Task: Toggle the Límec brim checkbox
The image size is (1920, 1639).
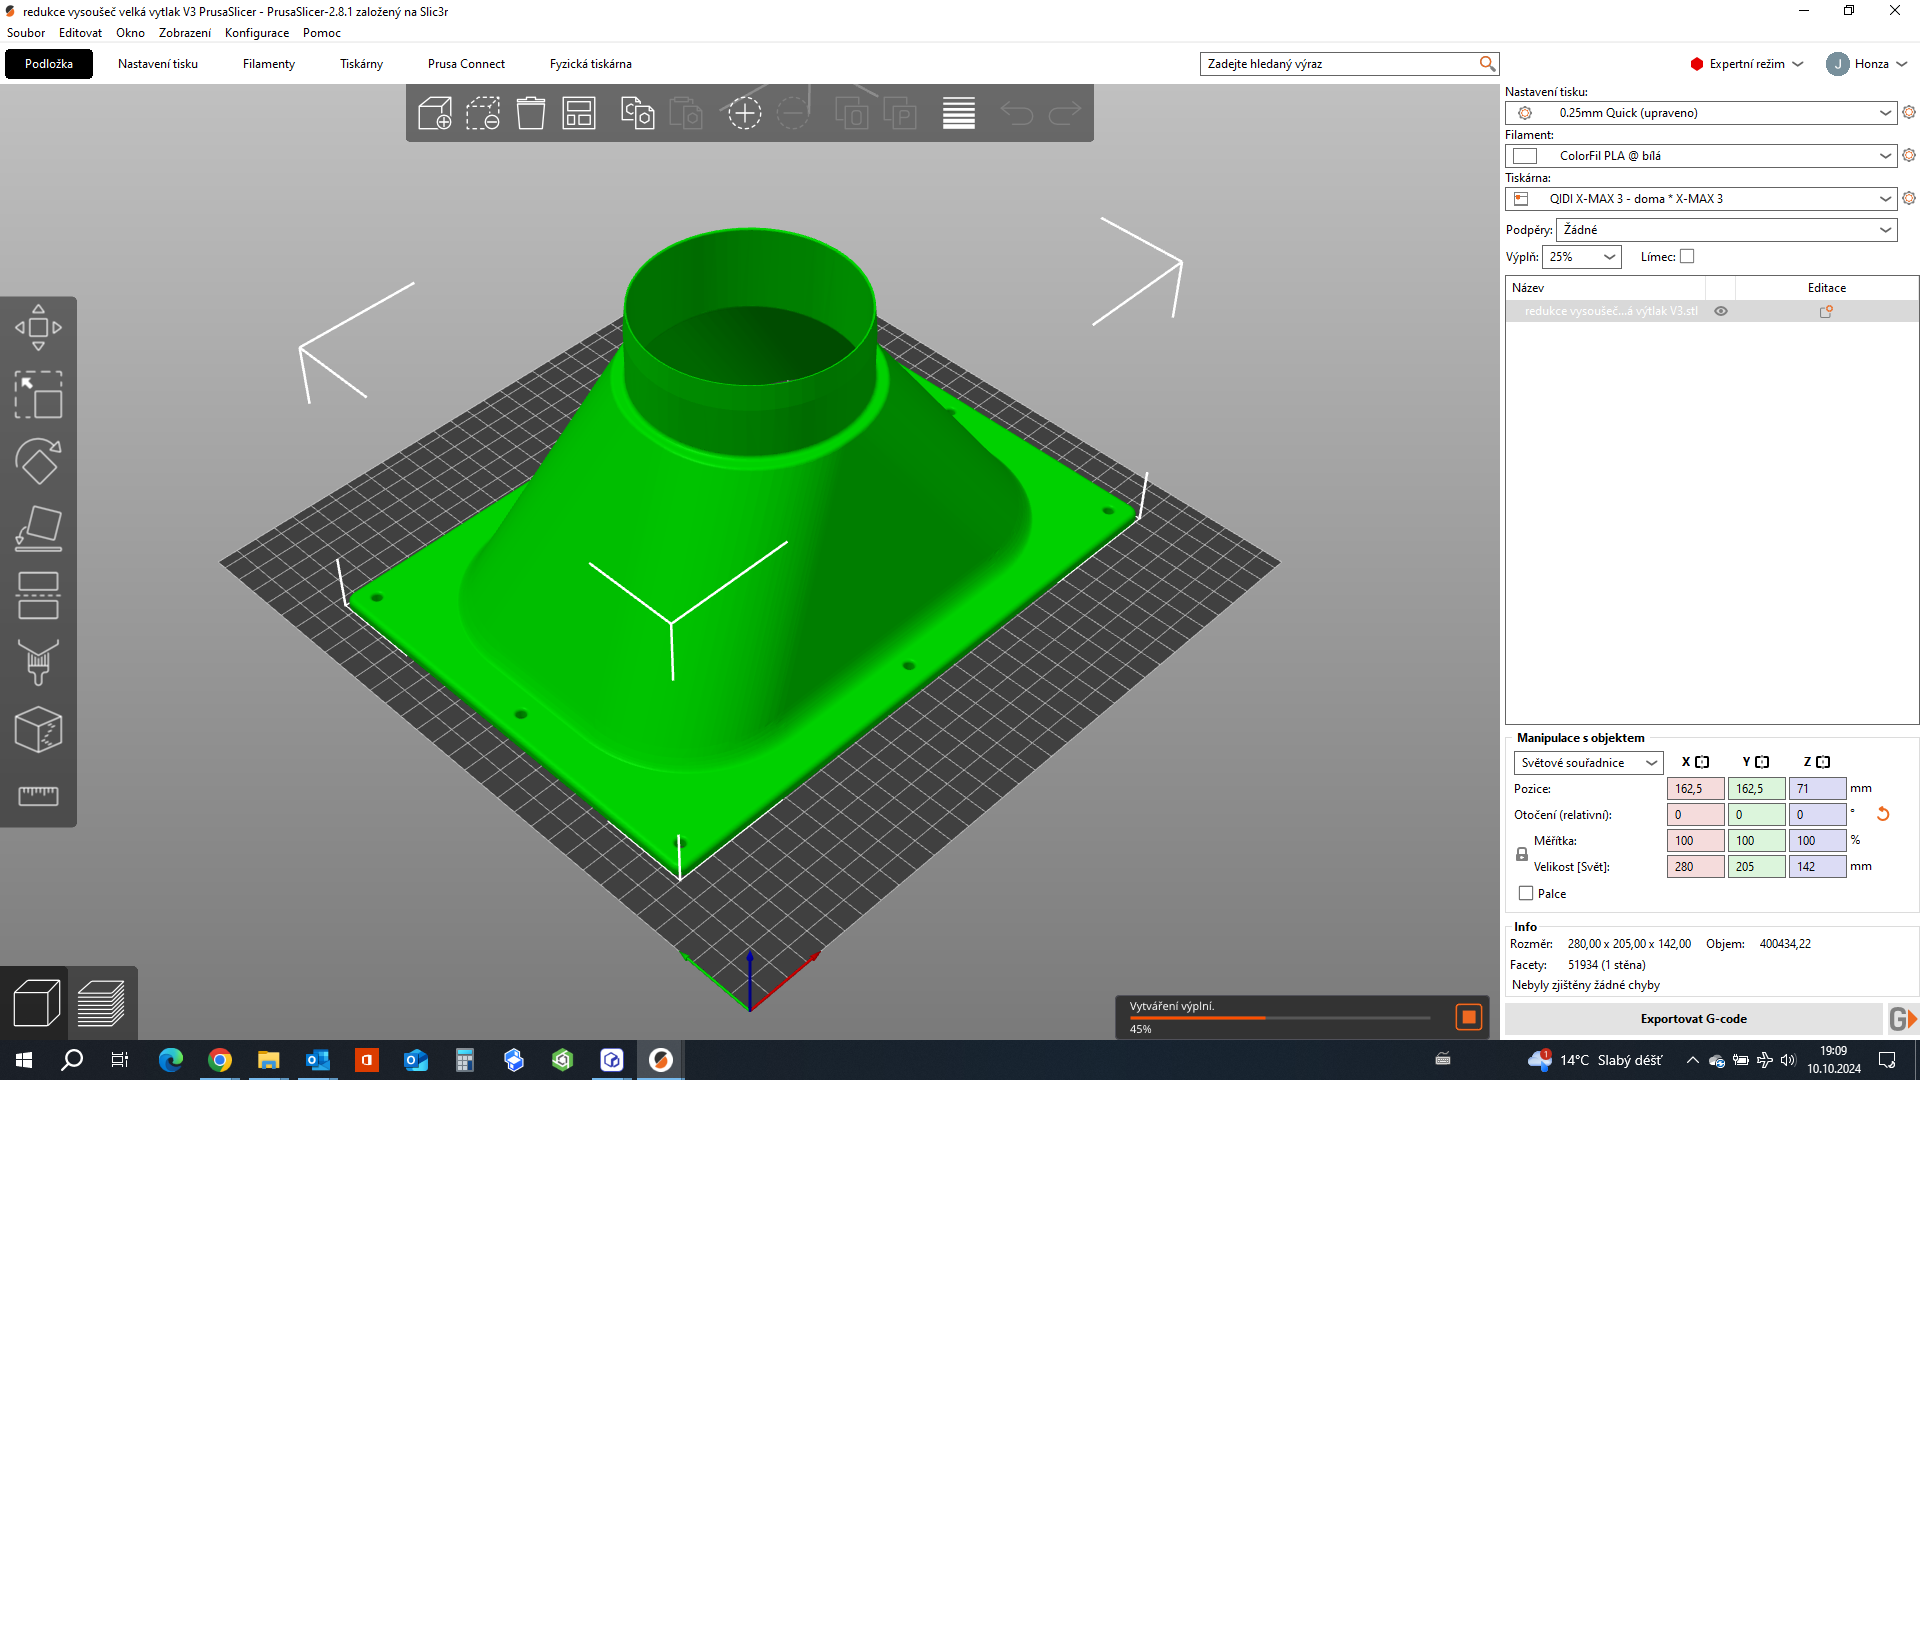Action: tap(1687, 257)
